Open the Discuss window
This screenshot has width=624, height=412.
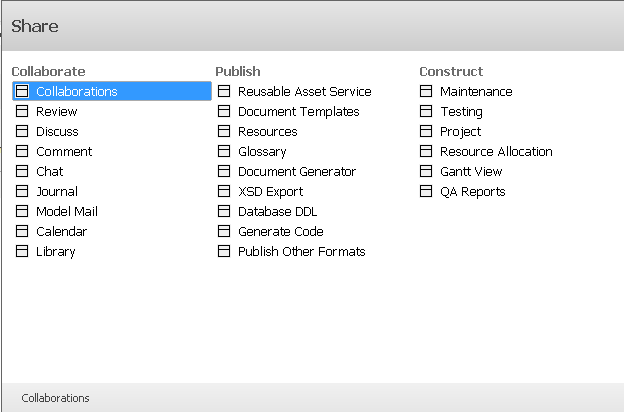pos(57,132)
